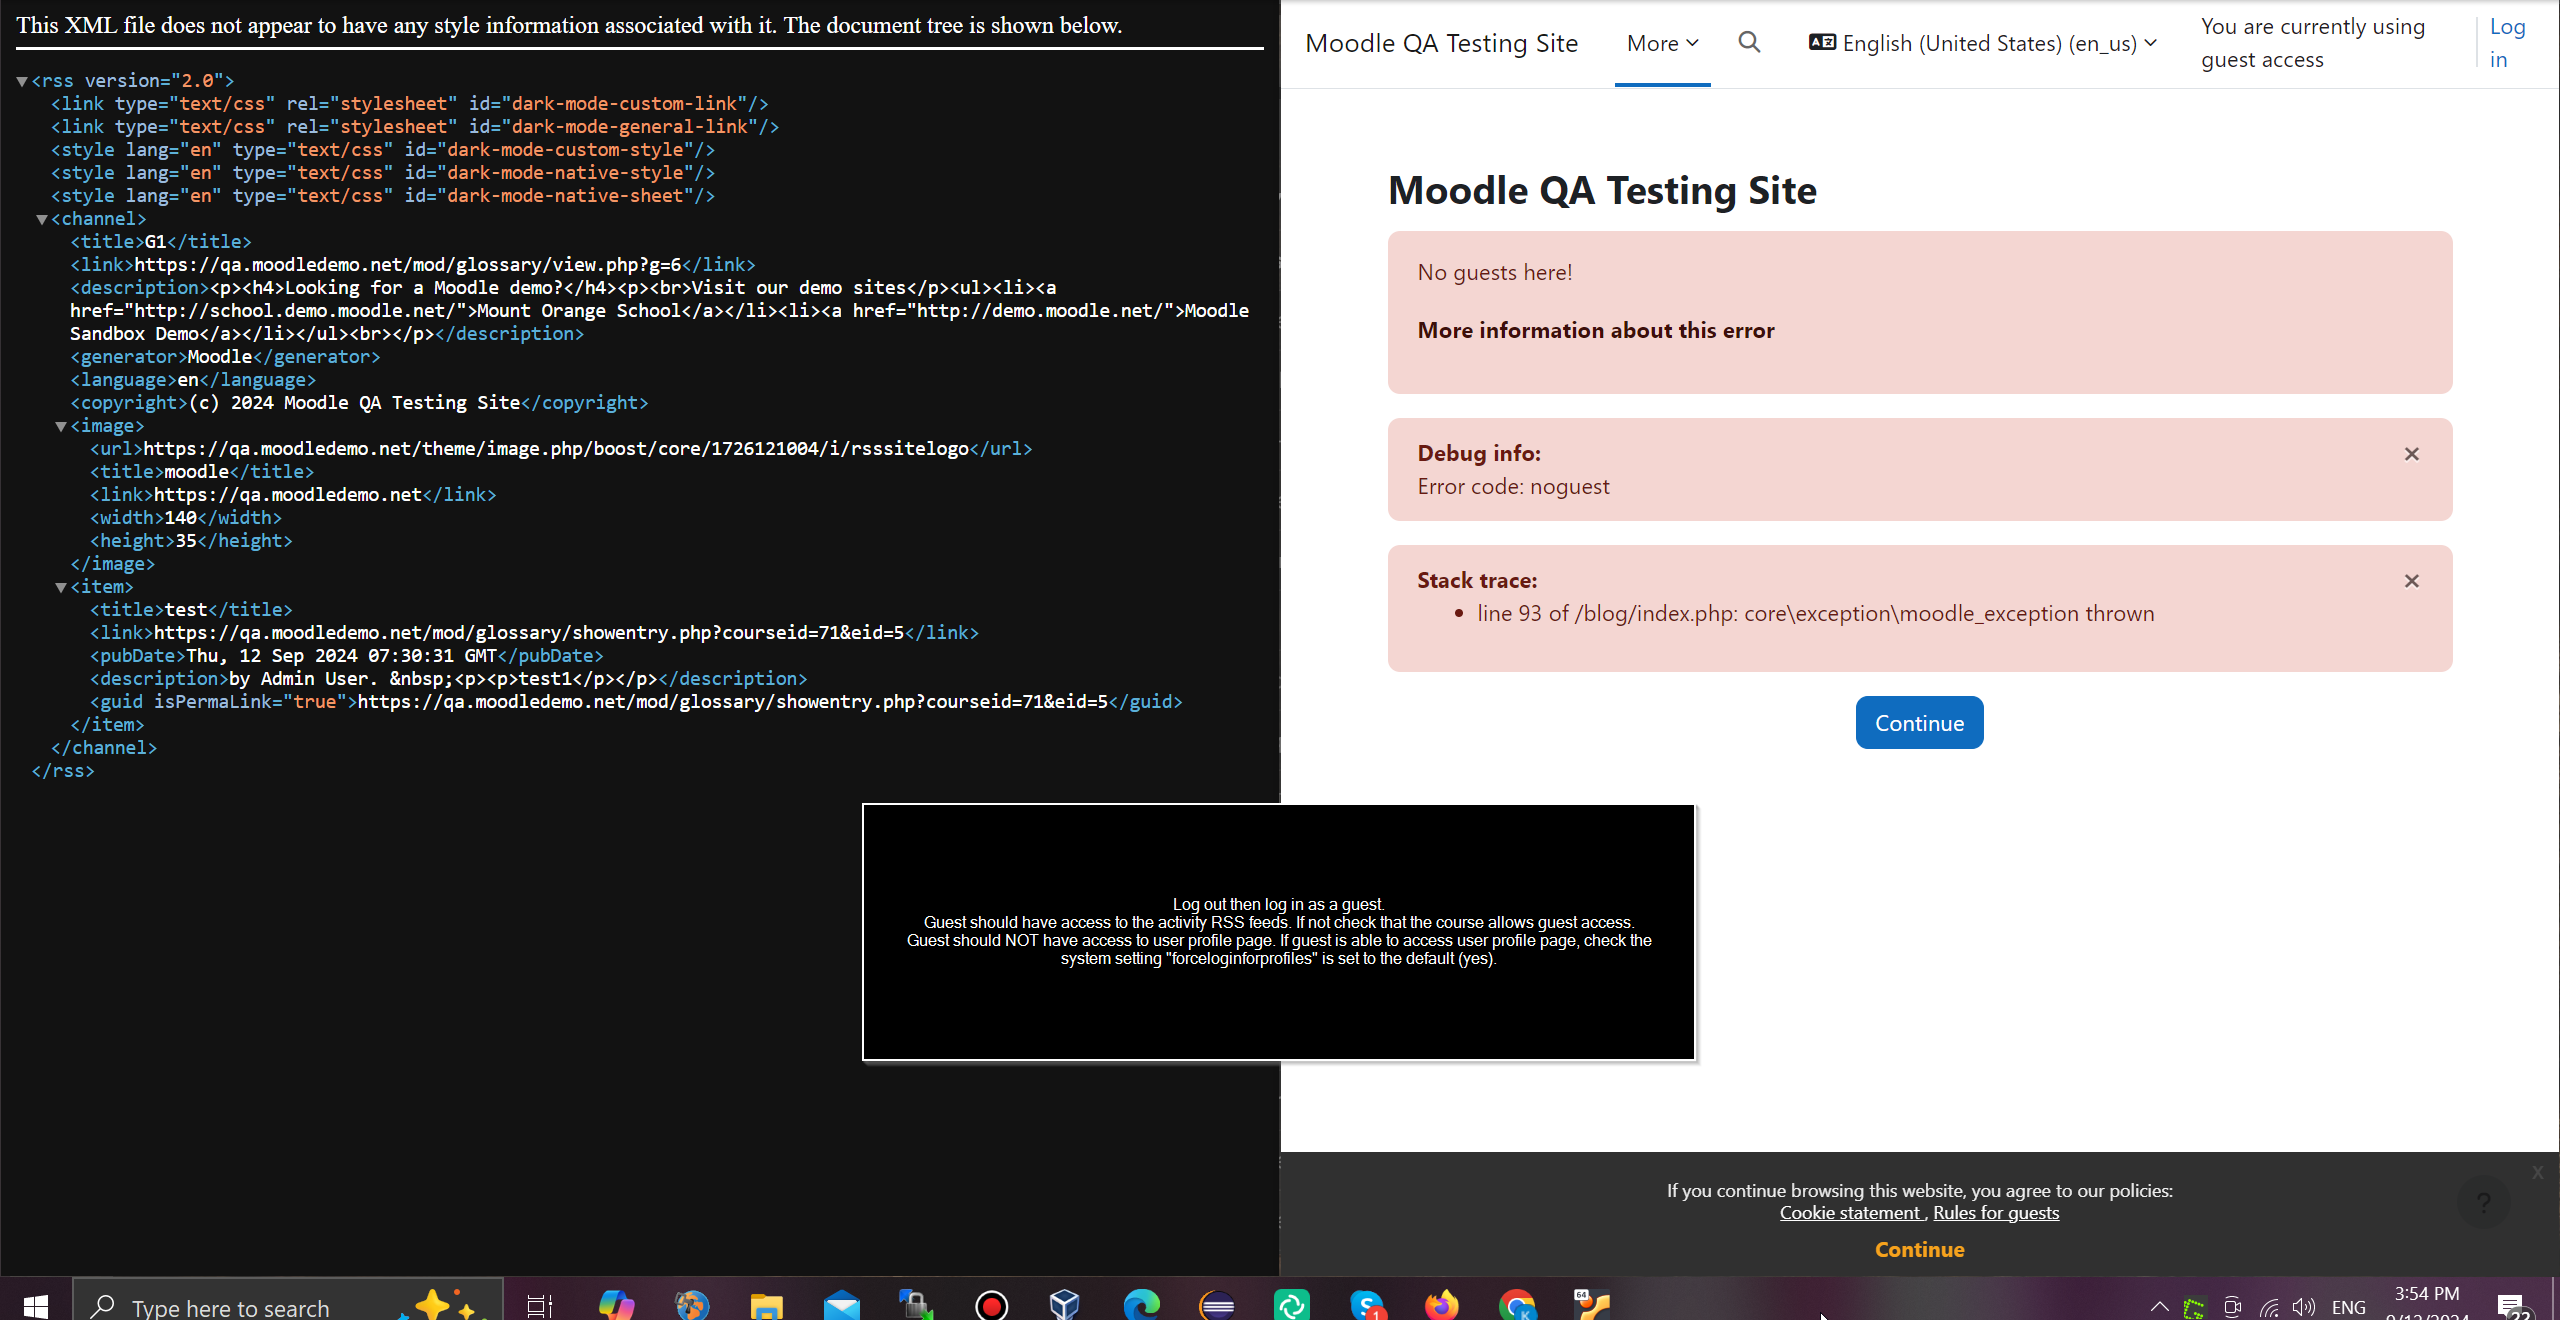
Task: Collapse the item XML node
Action: point(61,587)
